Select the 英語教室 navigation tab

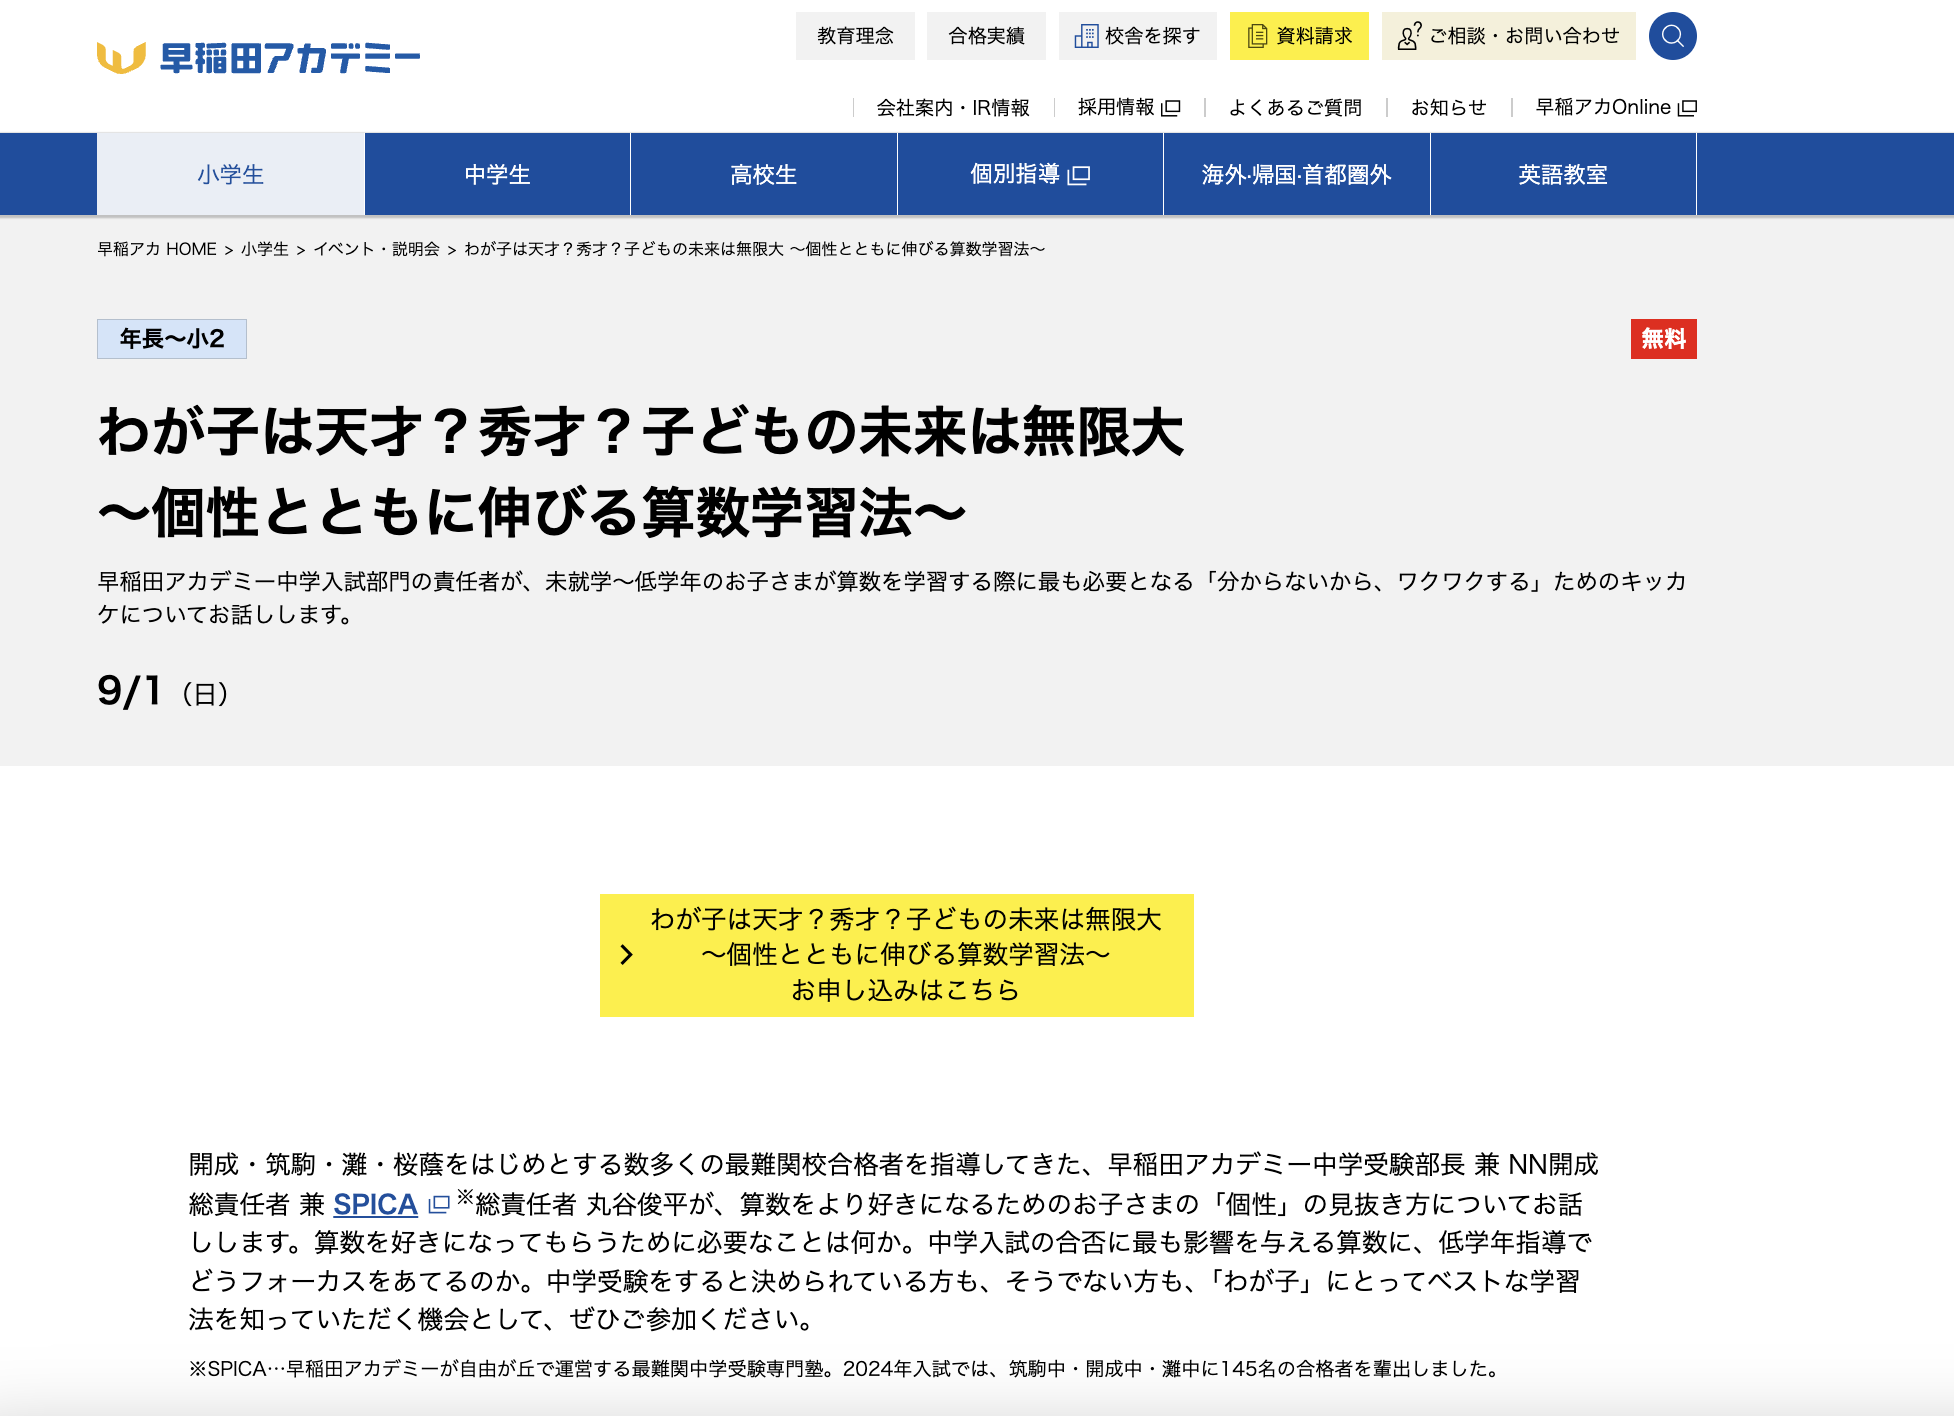(1563, 173)
